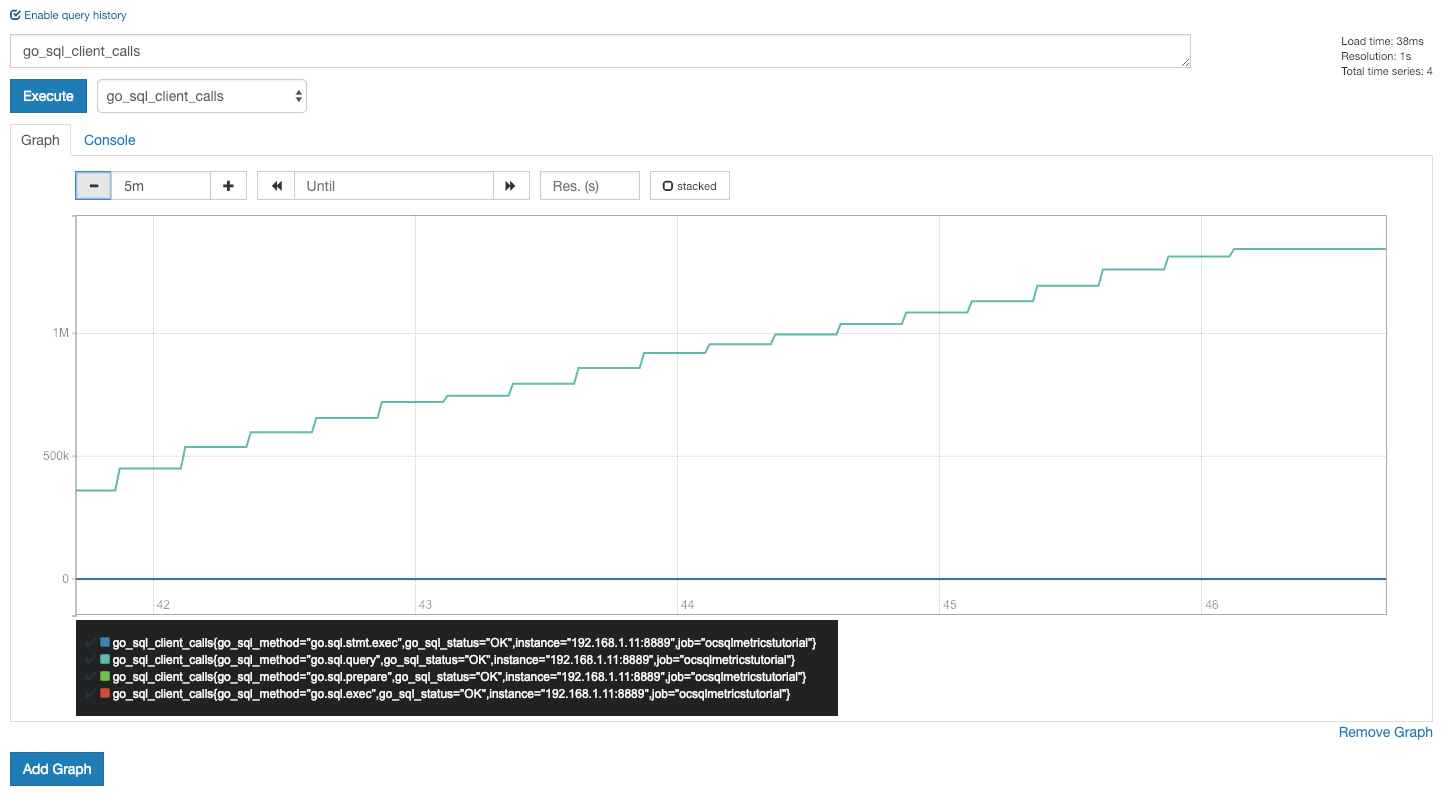Click the red go.sql.exec color swatch
Viewport: 1445px width, 798px height.
coord(105,694)
